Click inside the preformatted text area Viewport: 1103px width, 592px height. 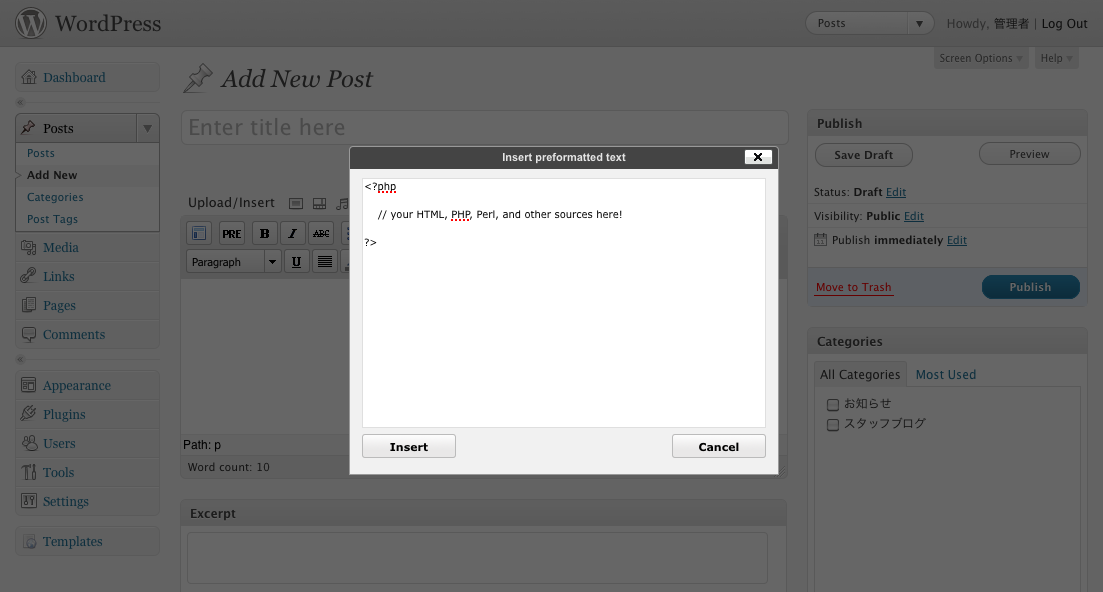[563, 302]
